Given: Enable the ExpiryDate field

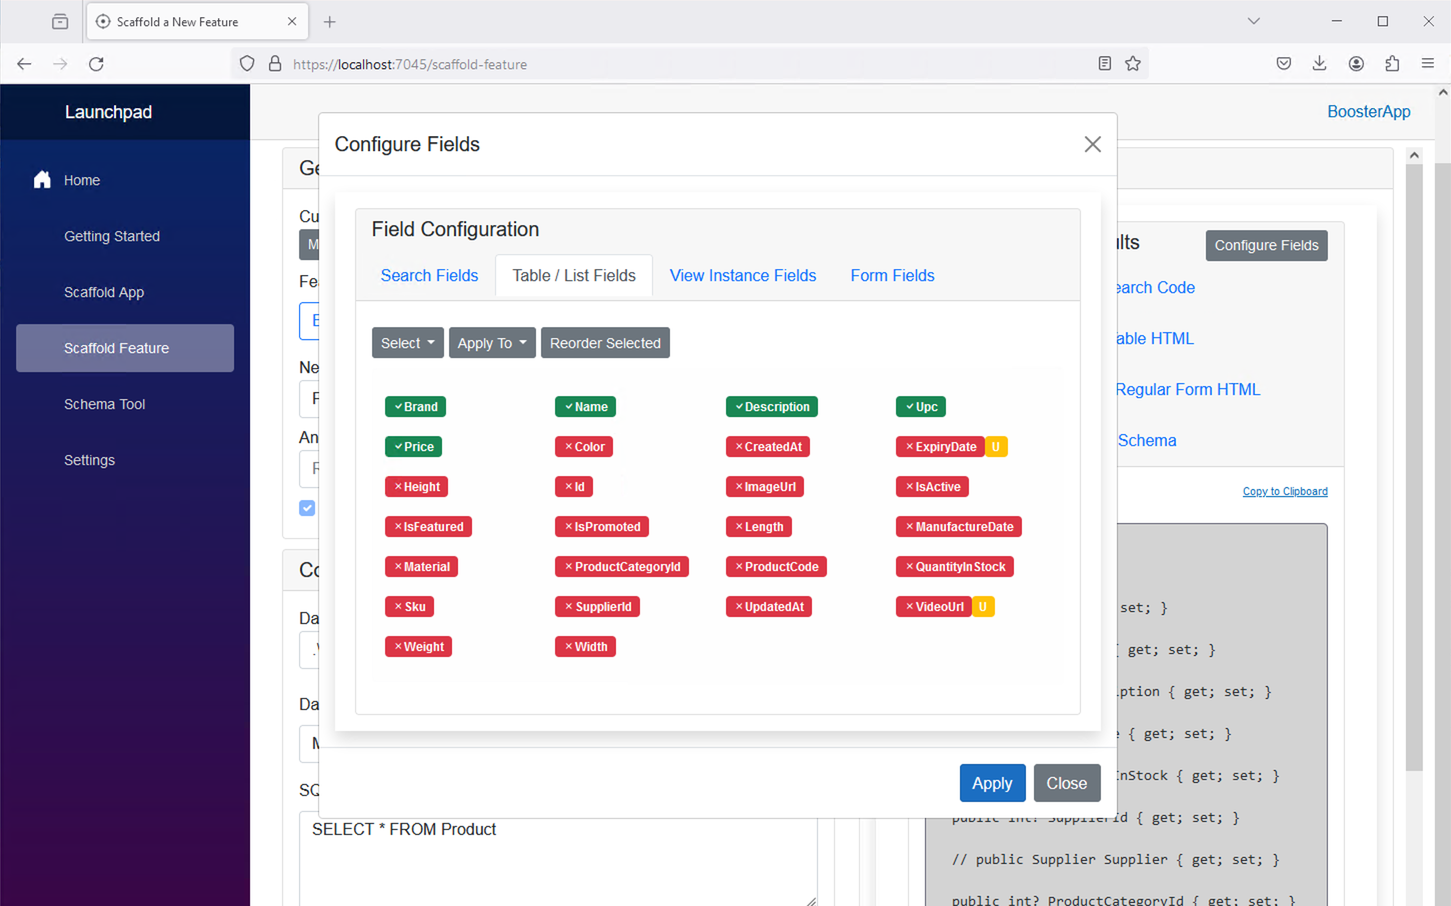Looking at the screenshot, I should (x=940, y=447).
